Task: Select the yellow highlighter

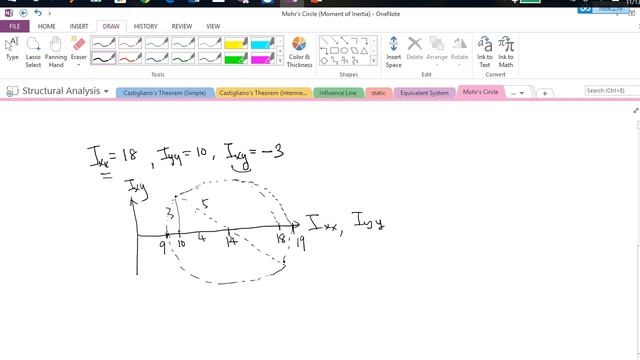Action: pyautogui.click(x=236, y=43)
